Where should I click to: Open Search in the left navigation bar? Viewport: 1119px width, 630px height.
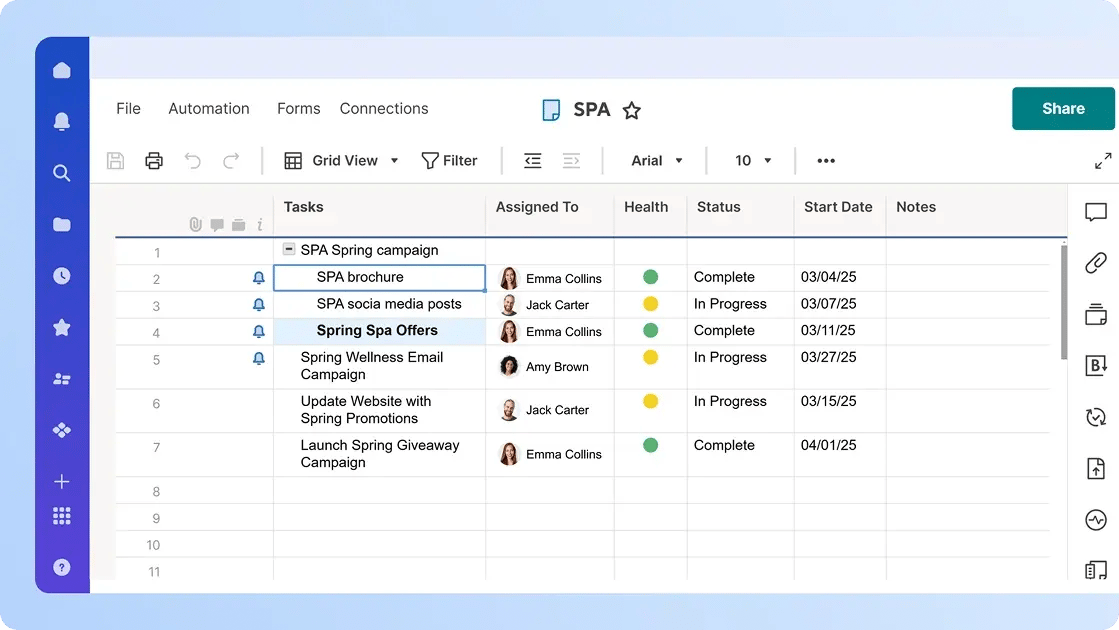point(61,172)
